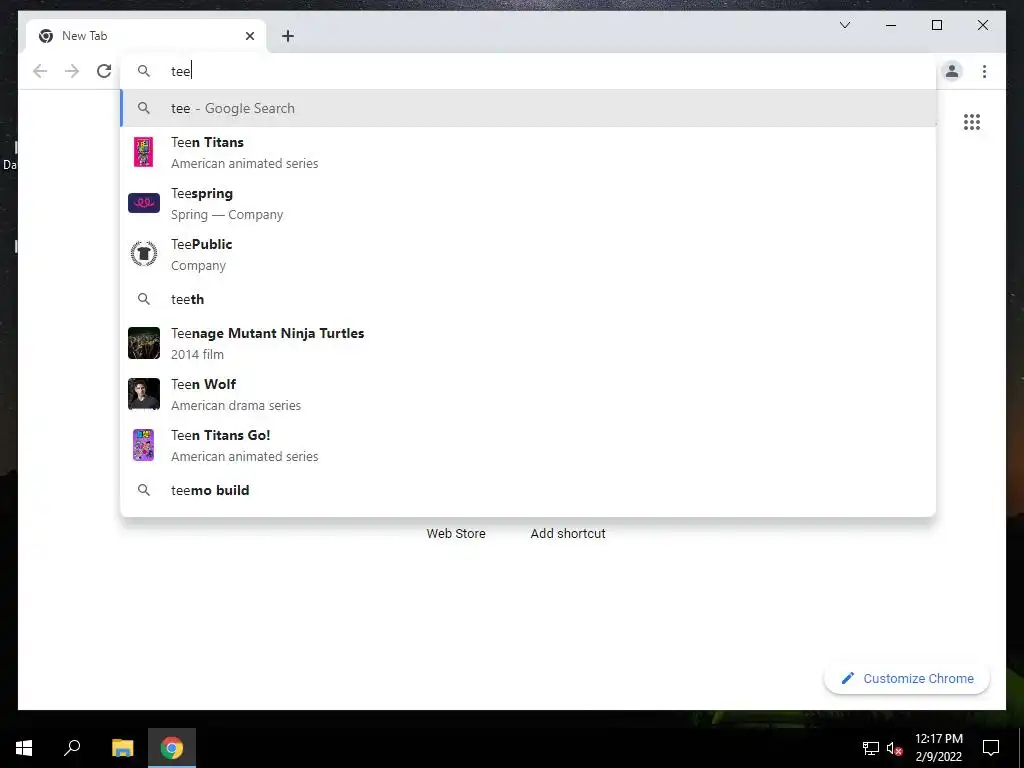Pick the Teespring suggestion
Viewport: 1024px width, 768px height.
point(528,203)
